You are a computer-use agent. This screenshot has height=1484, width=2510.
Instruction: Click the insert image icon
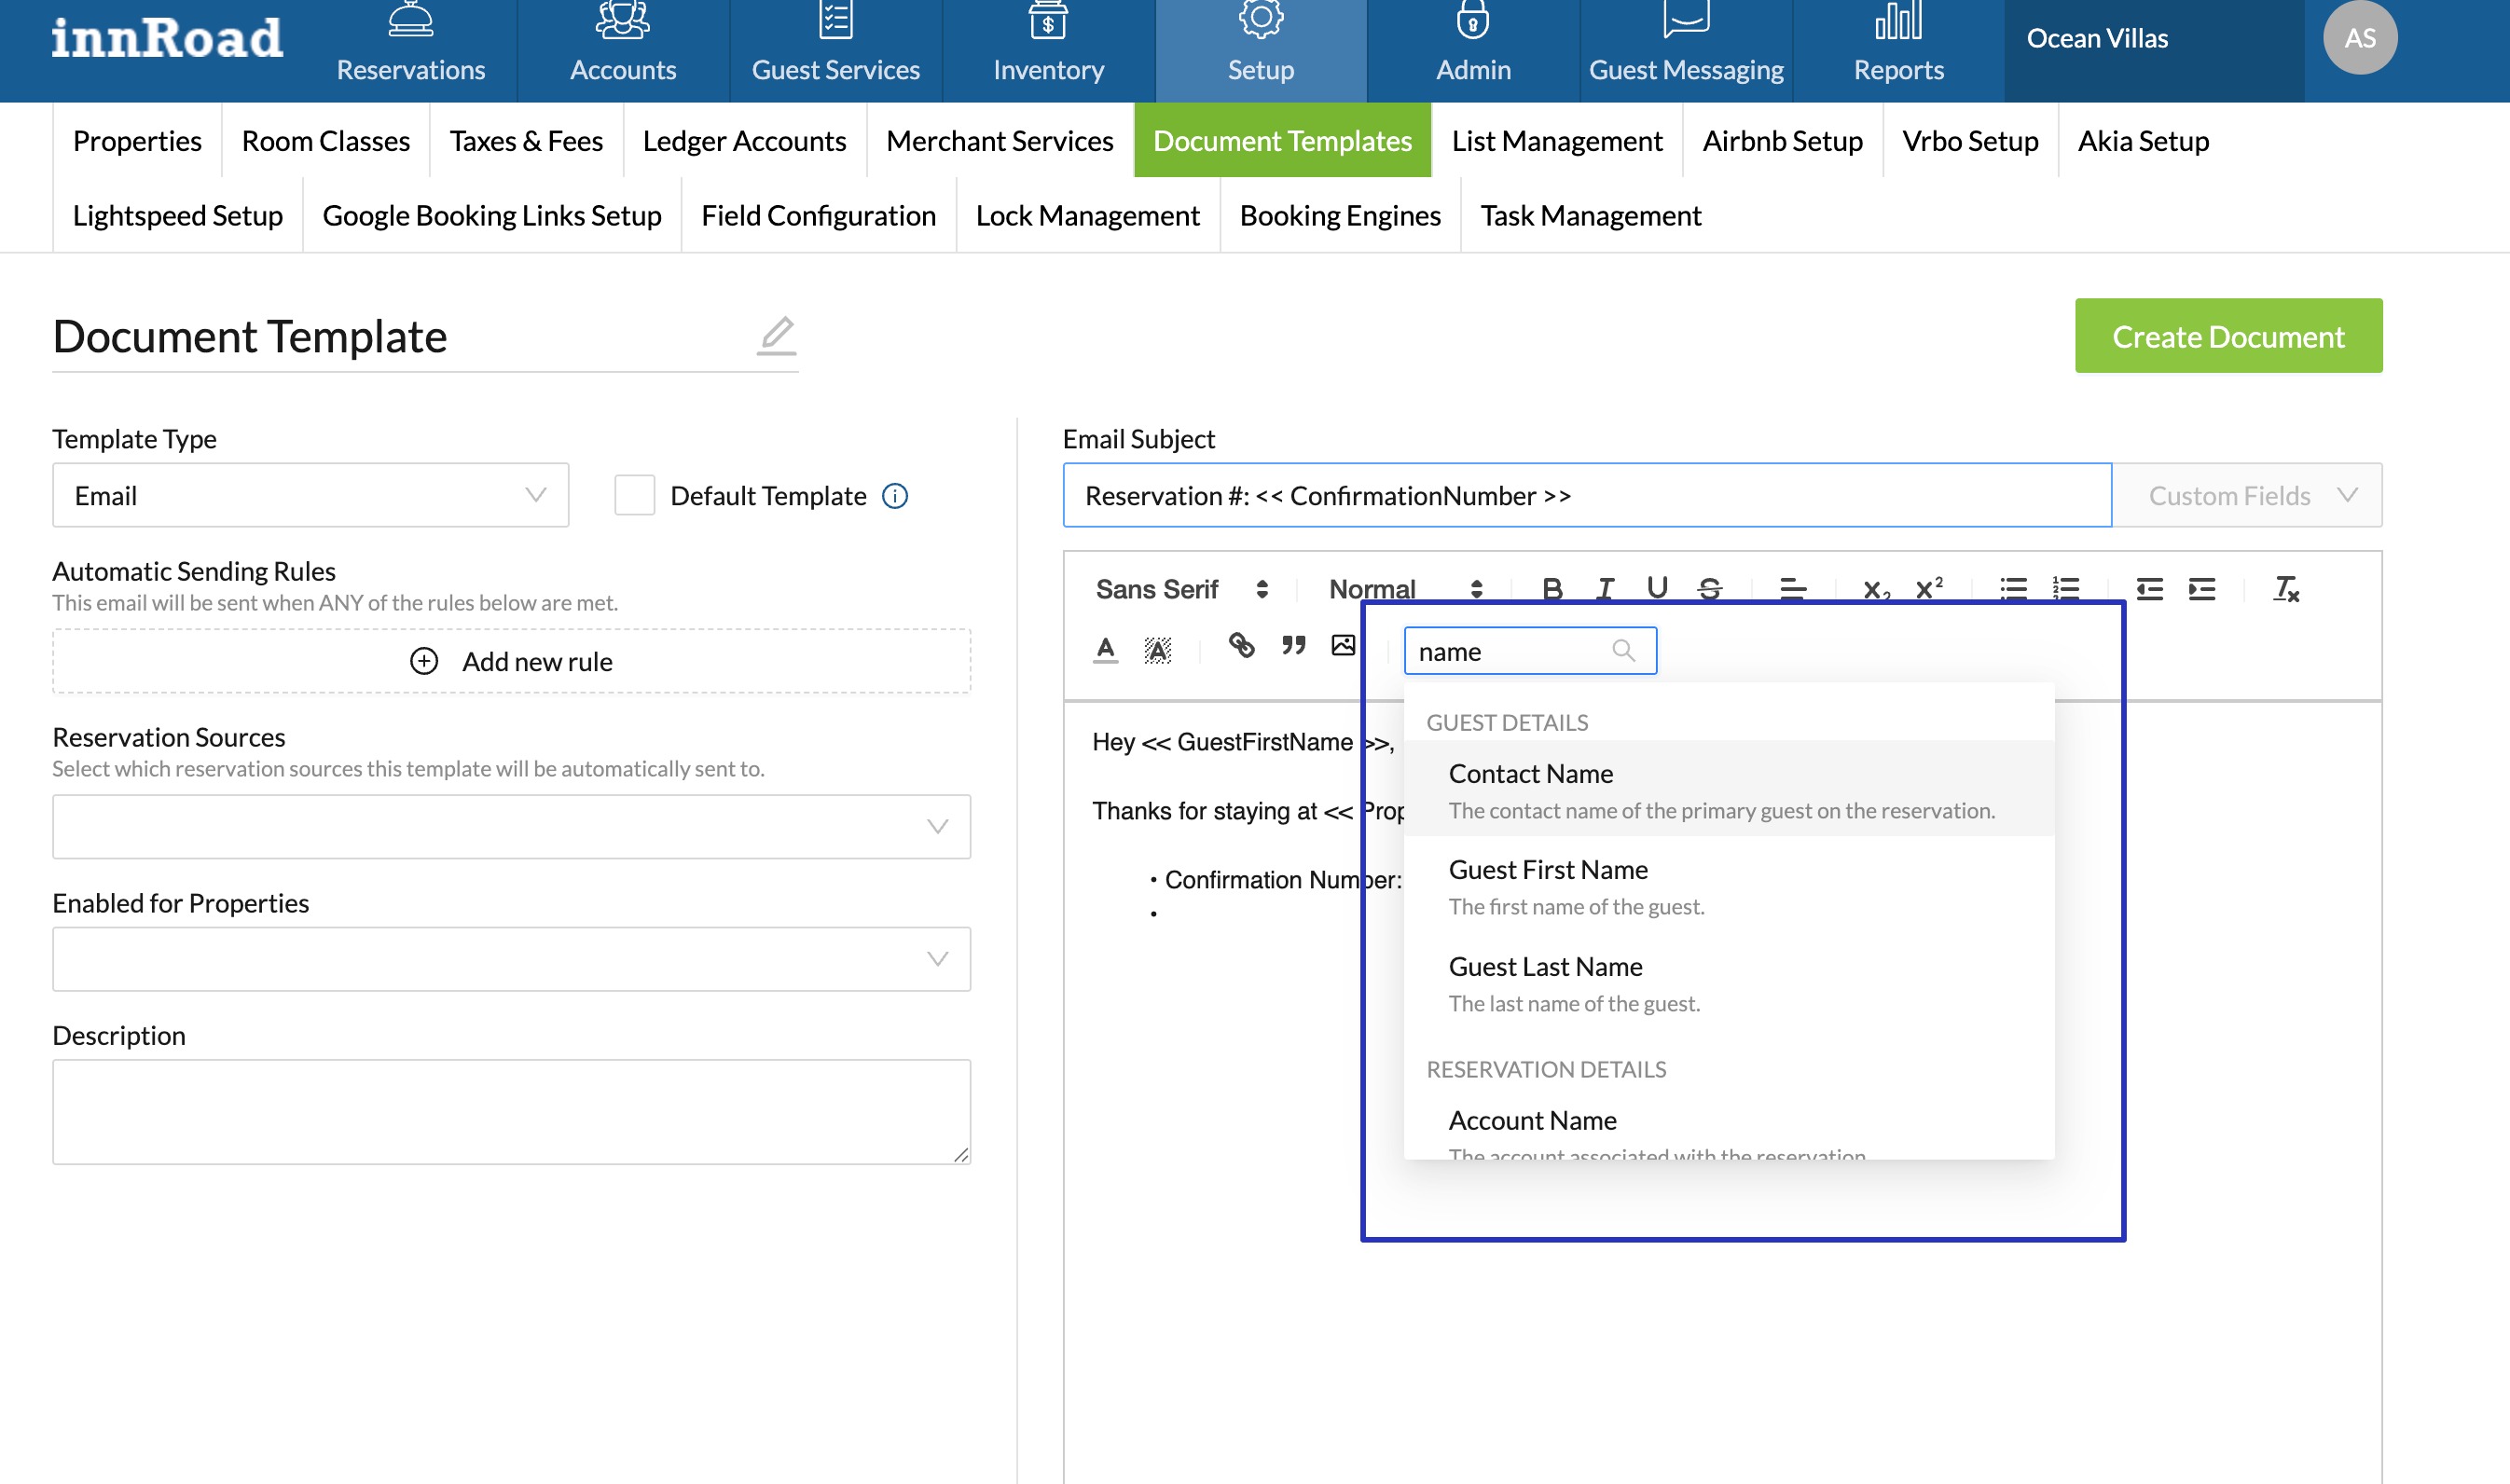pos(1343,646)
